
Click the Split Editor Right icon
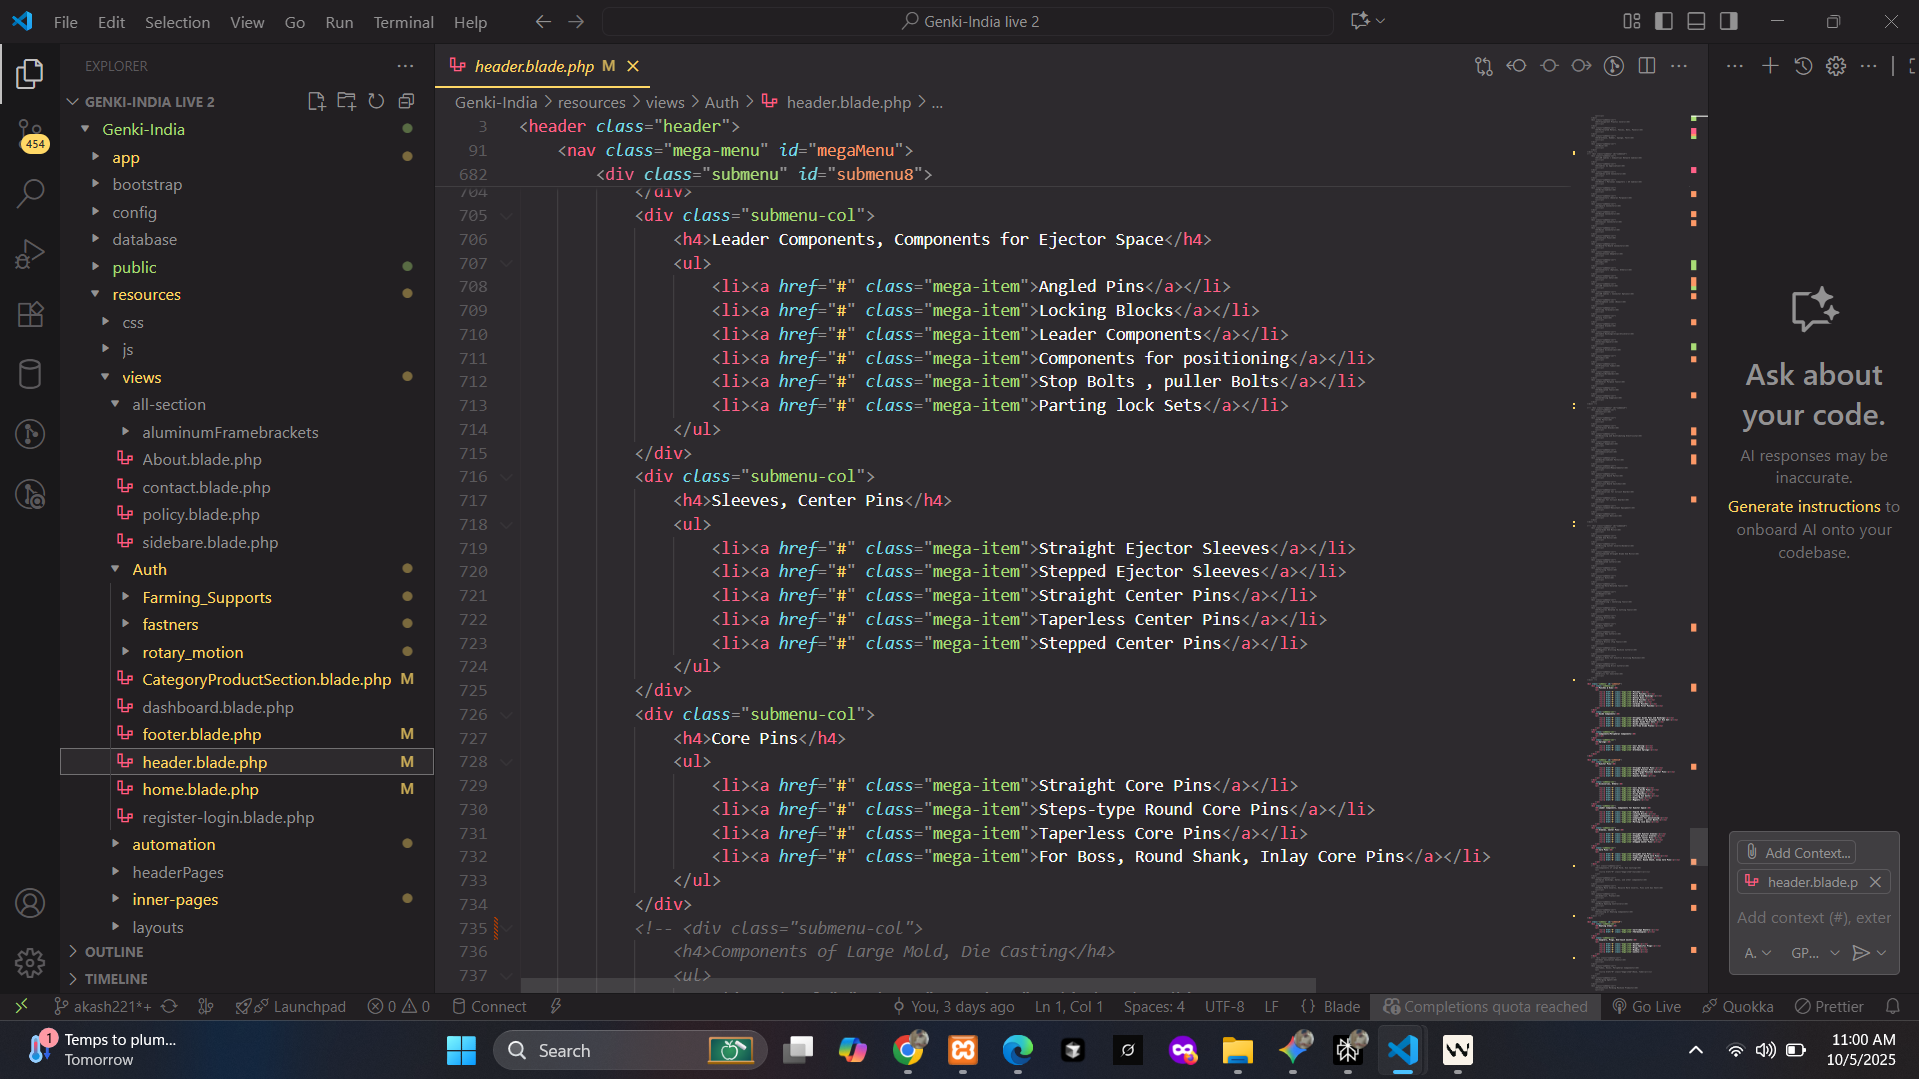click(x=1646, y=66)
